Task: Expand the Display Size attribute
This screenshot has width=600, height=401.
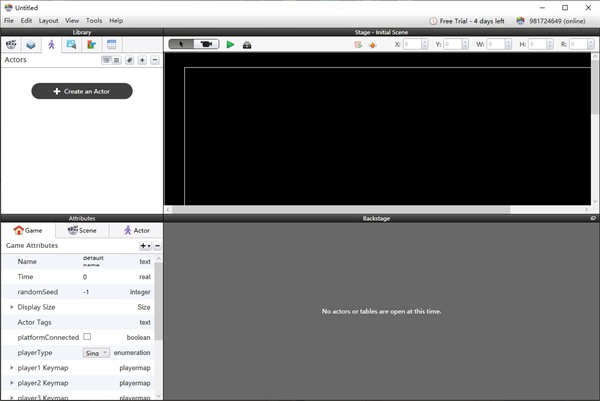Action: point(12,307)
